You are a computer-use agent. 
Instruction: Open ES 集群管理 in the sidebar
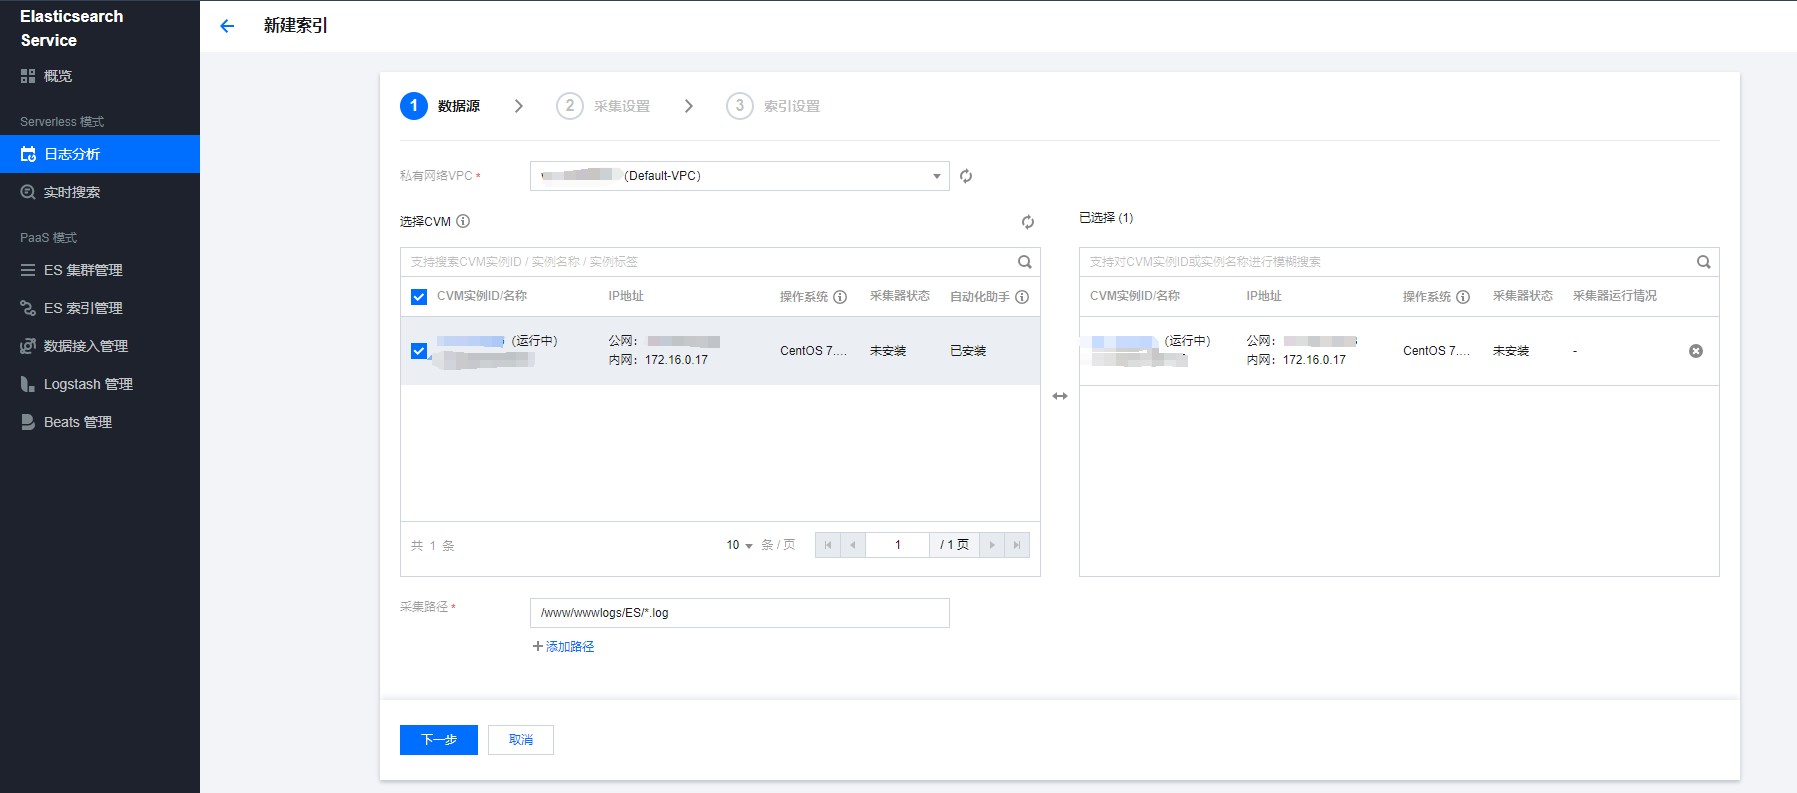83,270
